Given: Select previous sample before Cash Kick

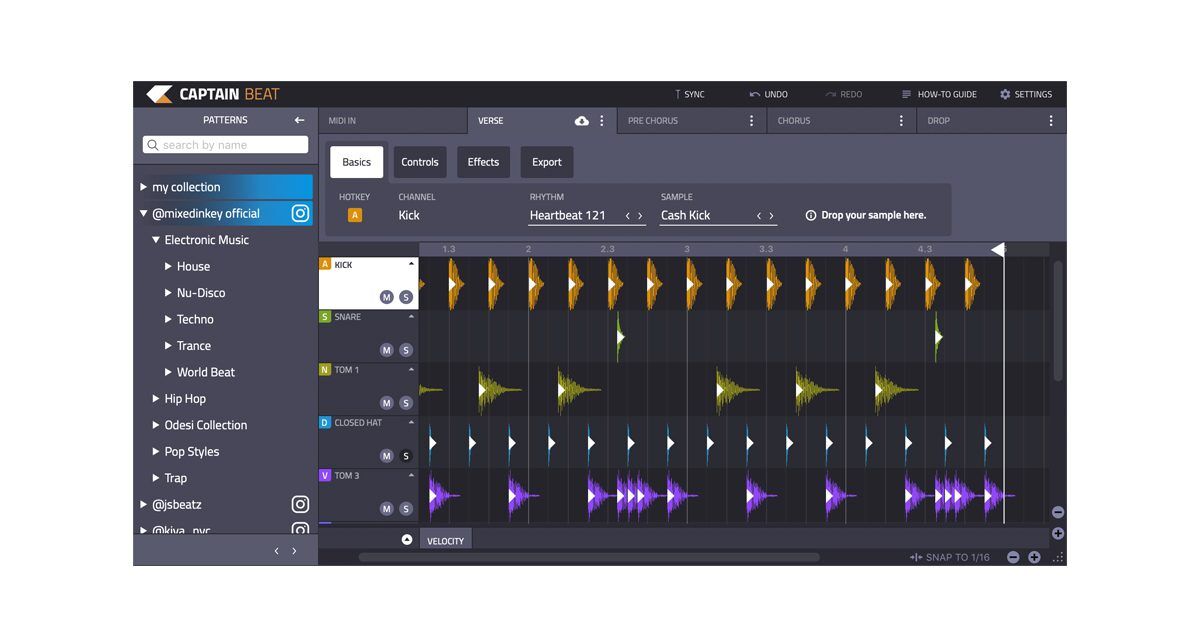Looking at the screenshot, I should [x=759, y=216].
